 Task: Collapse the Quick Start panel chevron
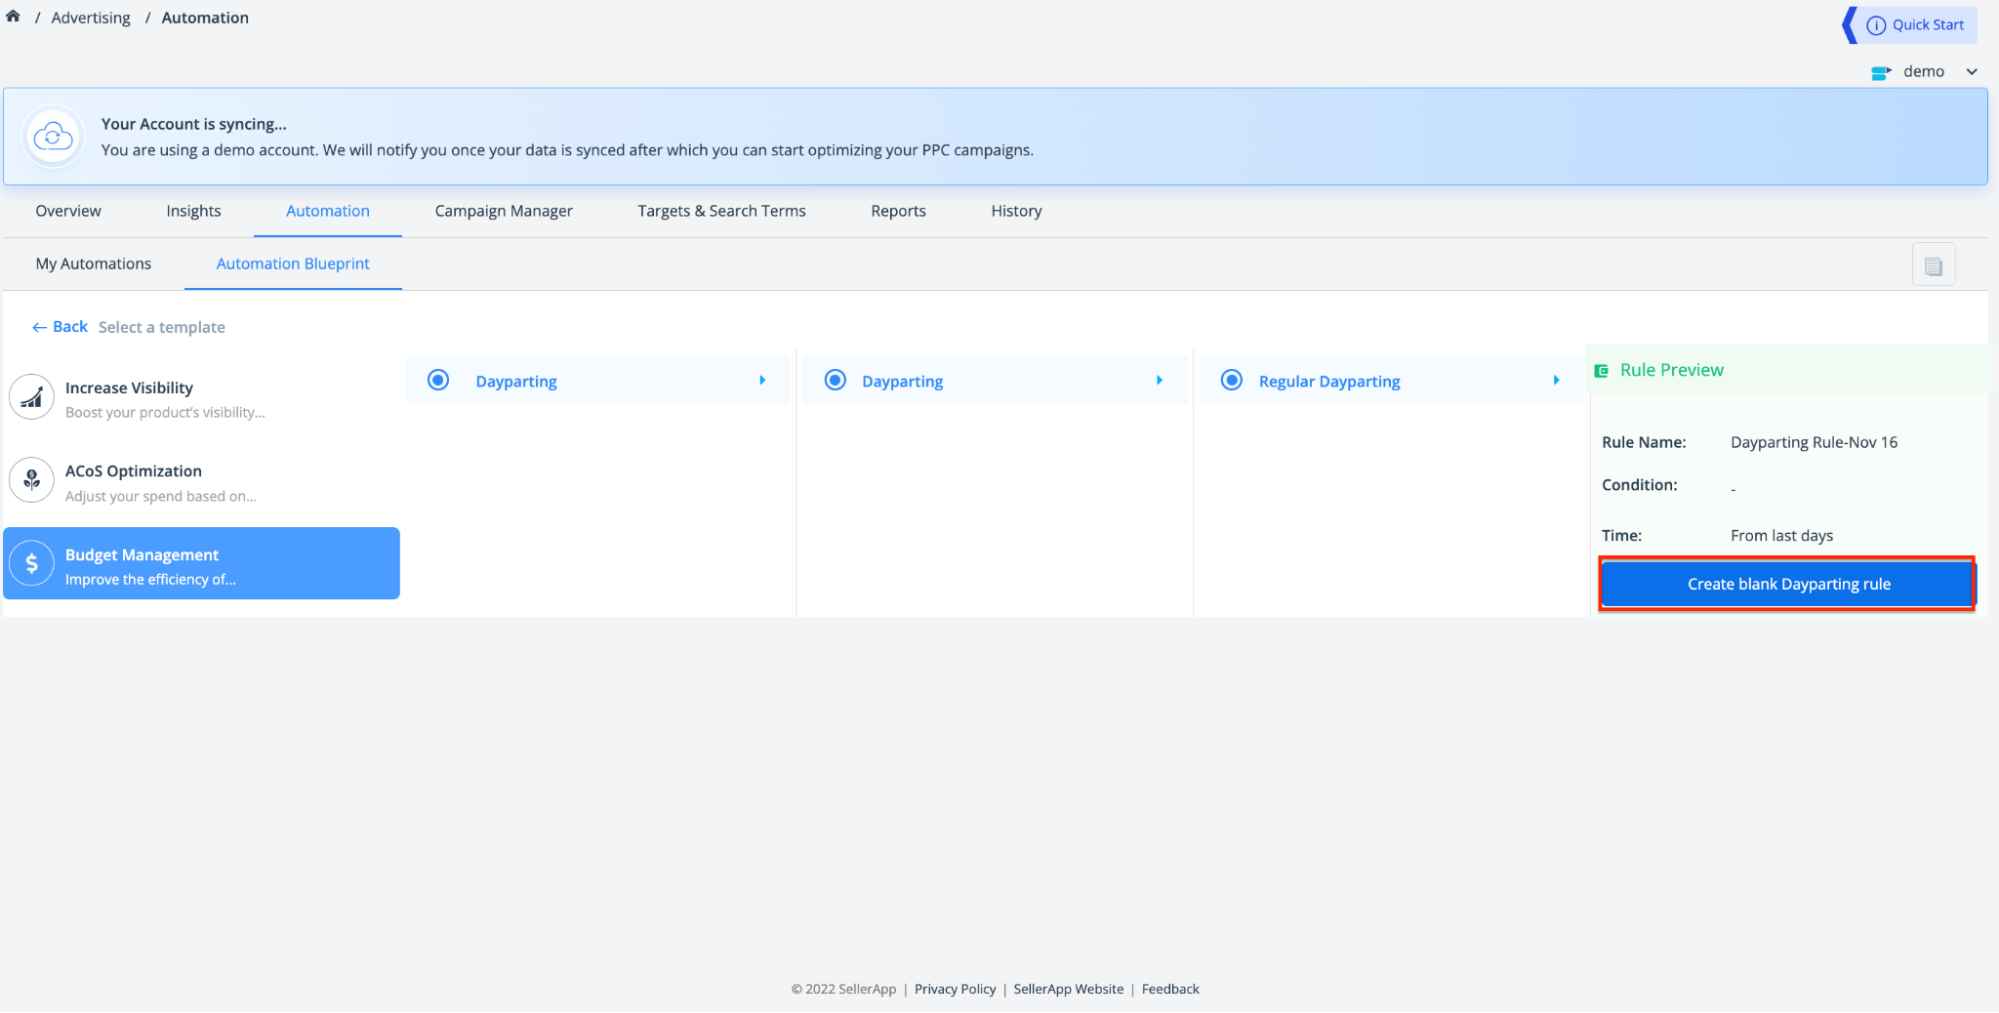pos(1850,25)
